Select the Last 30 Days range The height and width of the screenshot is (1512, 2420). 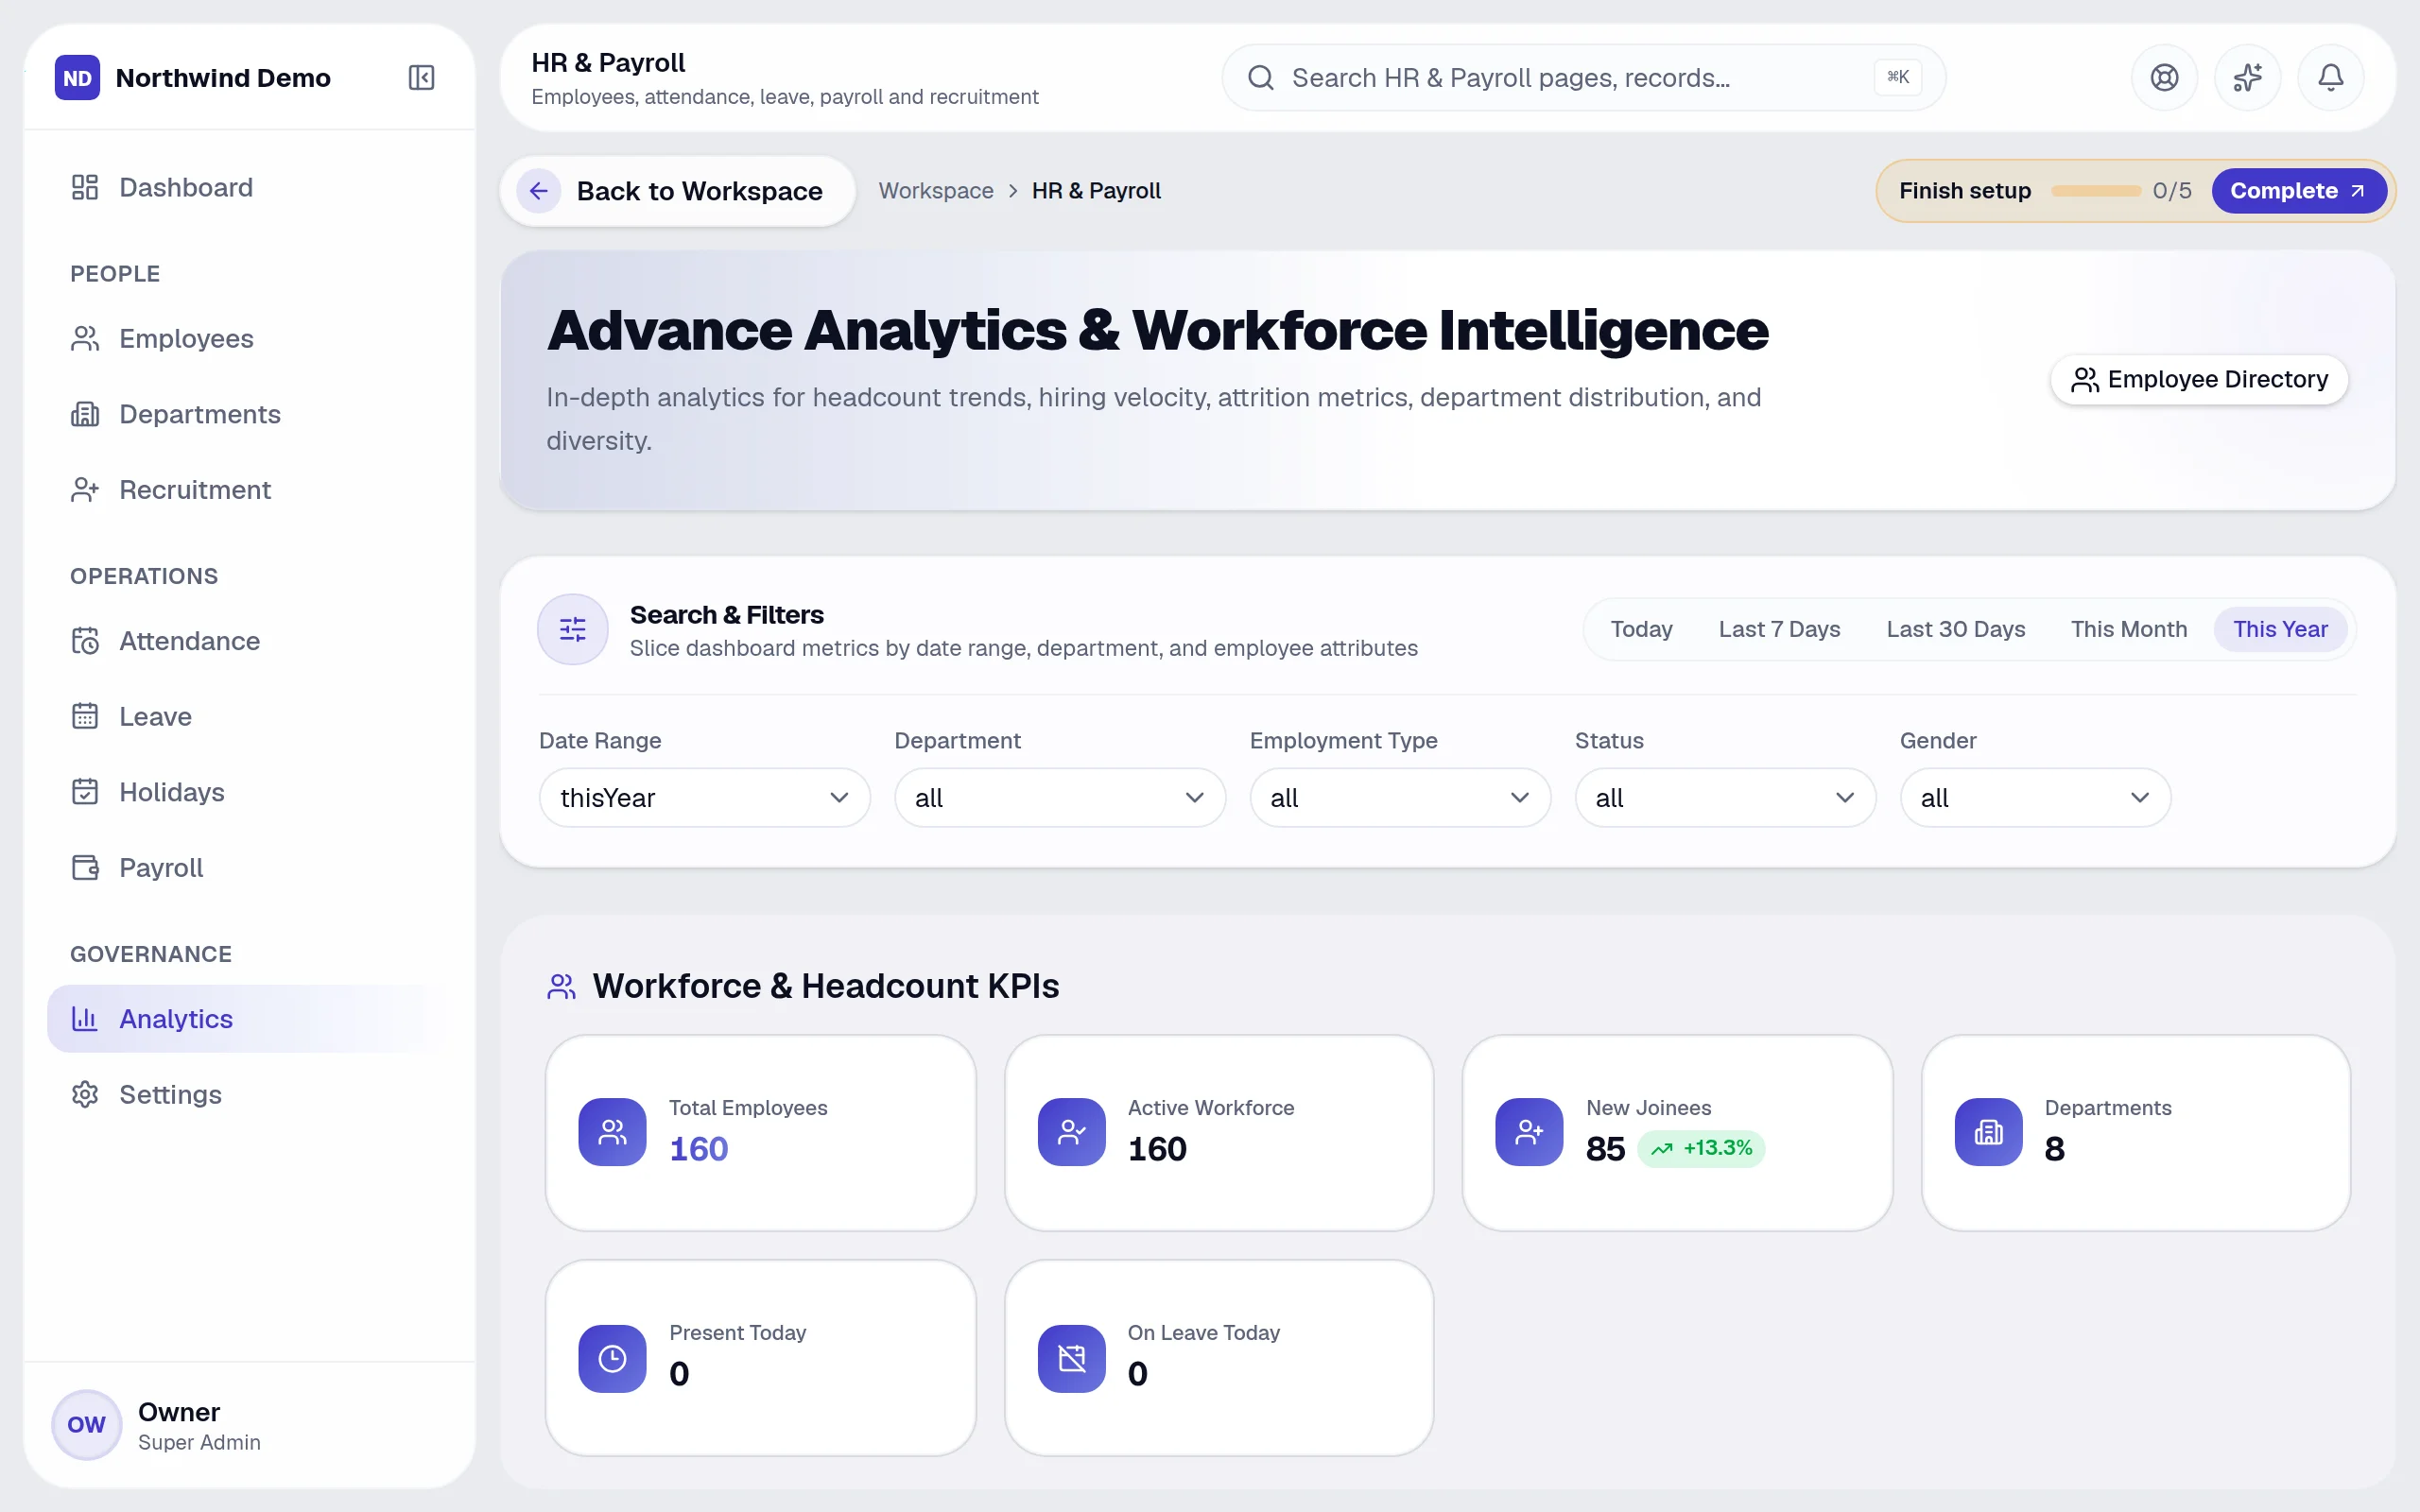(1955, 629)
